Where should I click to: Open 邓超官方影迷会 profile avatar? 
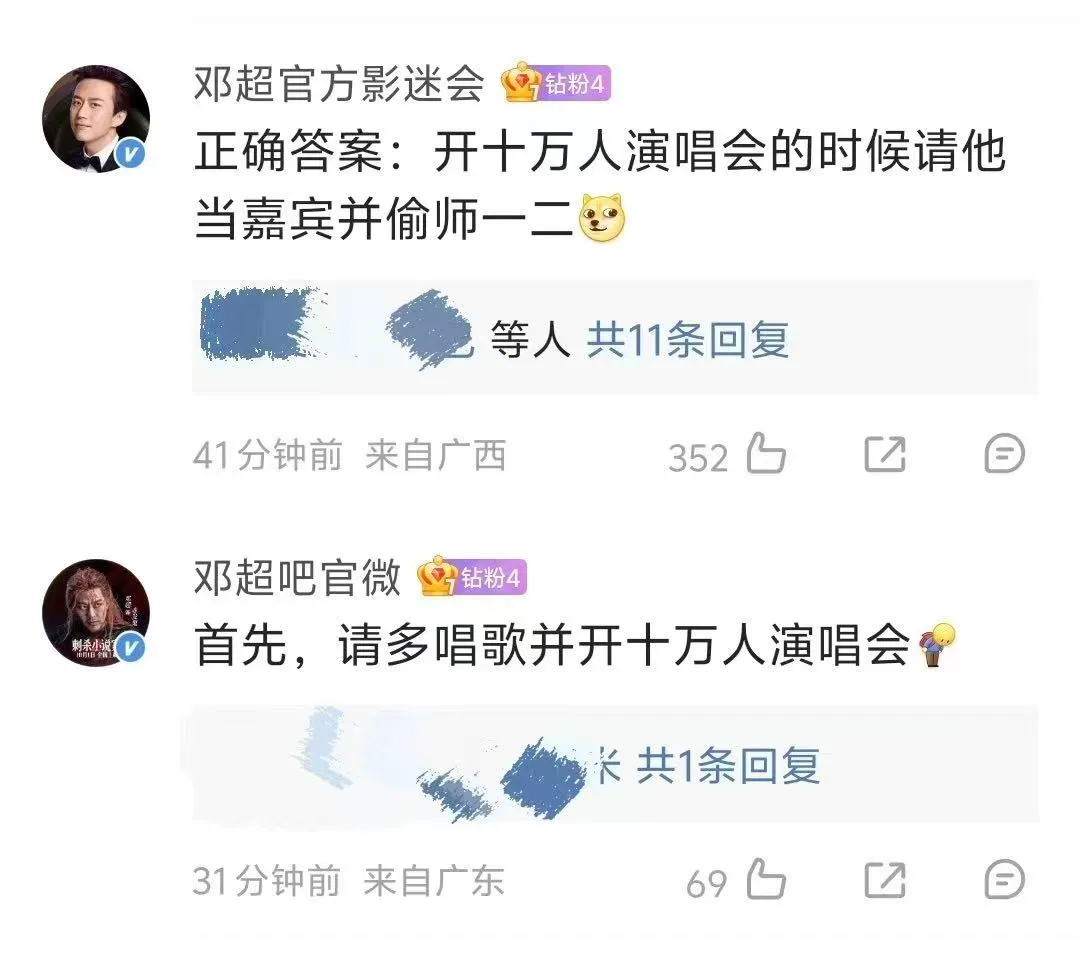point(96,118)
